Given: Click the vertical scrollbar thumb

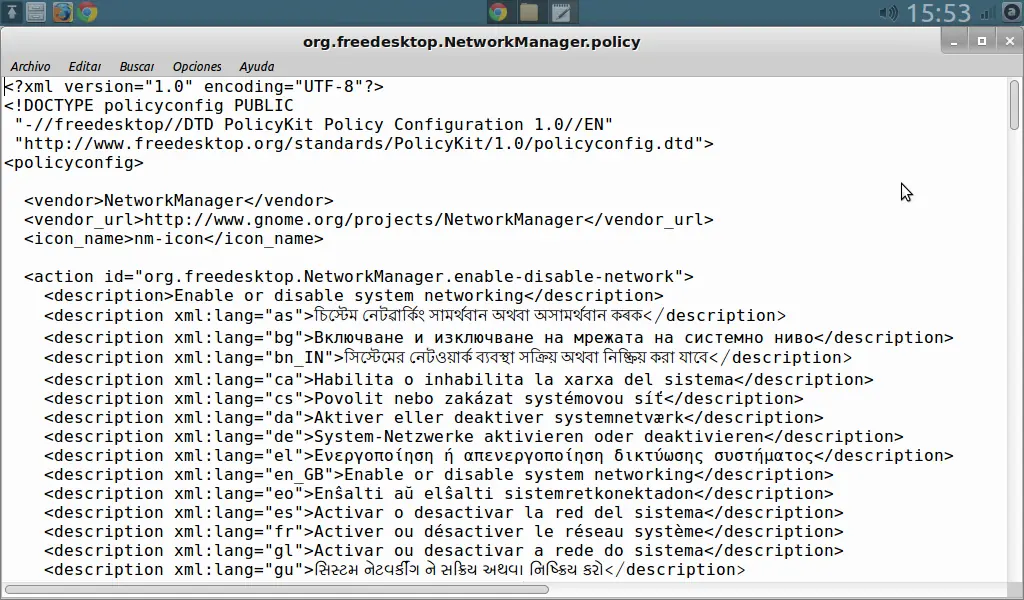Looking at the screenshot, I should click(1014, 104).
